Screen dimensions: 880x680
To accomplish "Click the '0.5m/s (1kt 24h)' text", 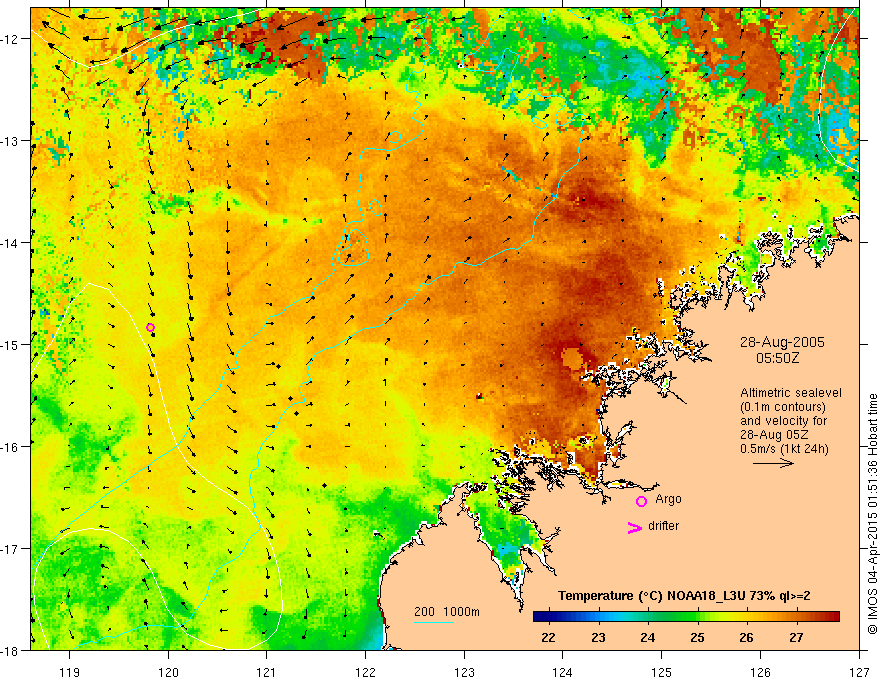I will [x=784, y=449].
